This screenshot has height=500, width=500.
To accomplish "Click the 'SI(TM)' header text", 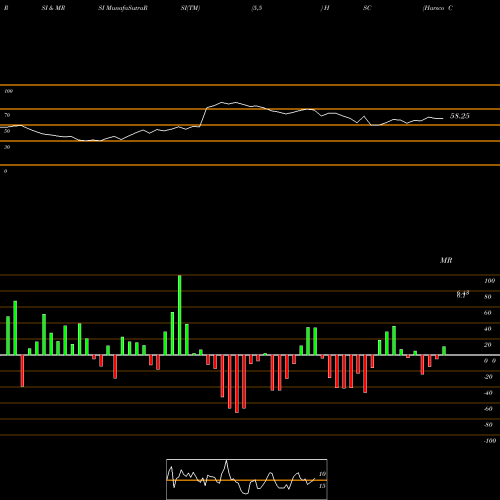I will click(x=190, y=8).
